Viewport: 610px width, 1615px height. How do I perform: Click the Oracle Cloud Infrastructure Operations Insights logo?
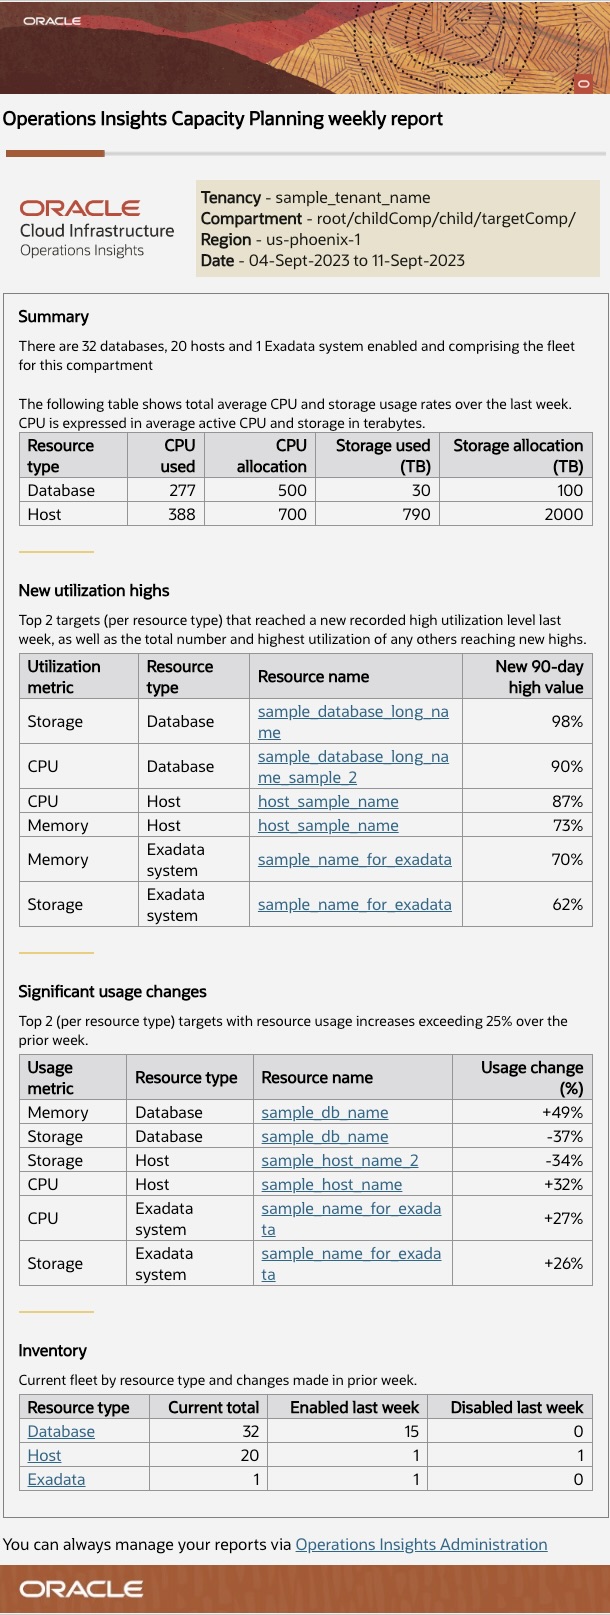(96, 228)
